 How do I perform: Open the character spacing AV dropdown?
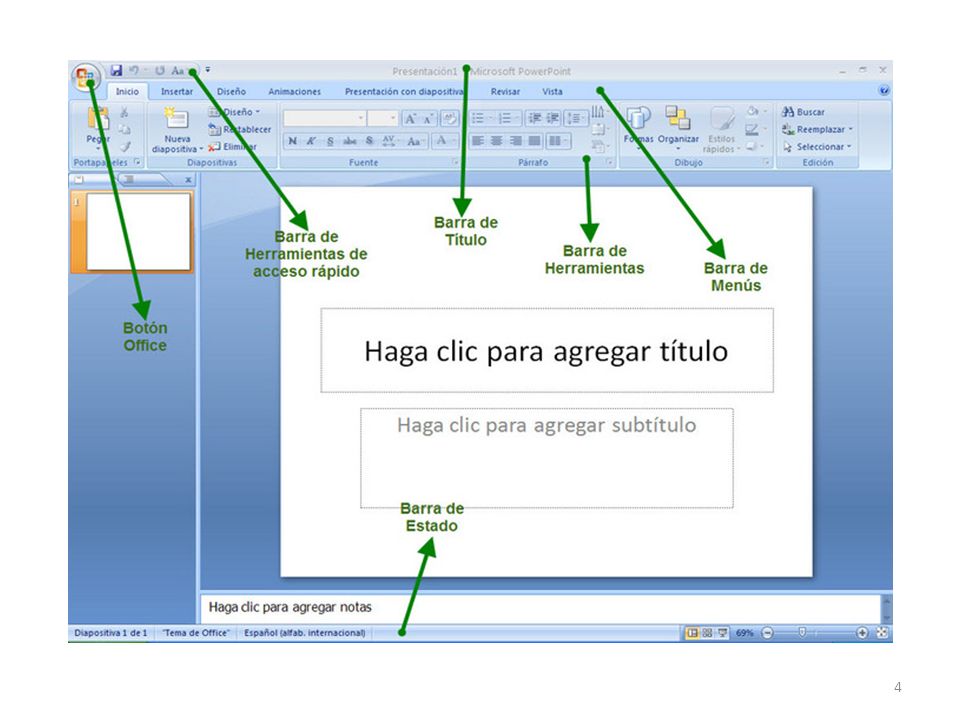(389, 141)
